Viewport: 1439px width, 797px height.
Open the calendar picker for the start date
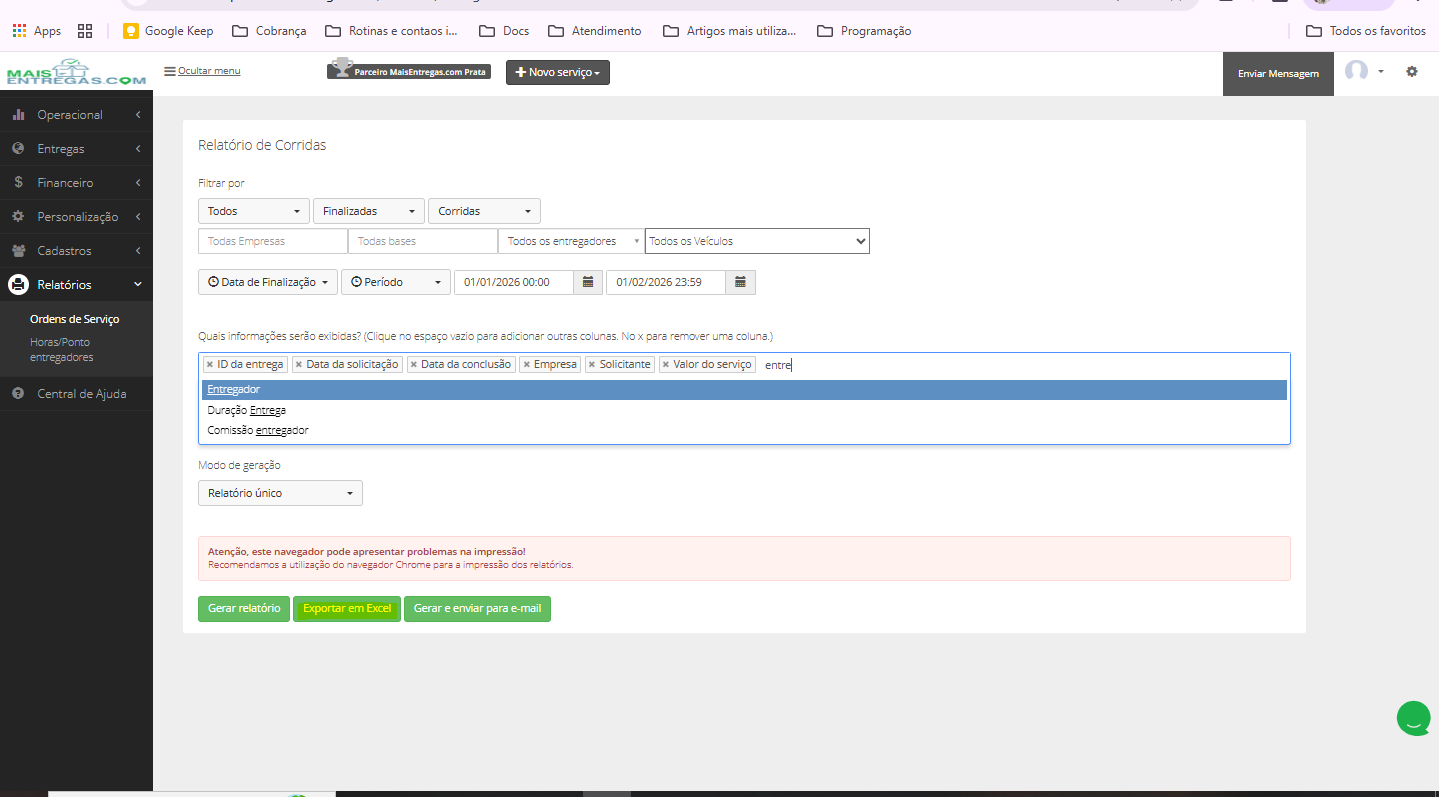click(x=588, y=283)
